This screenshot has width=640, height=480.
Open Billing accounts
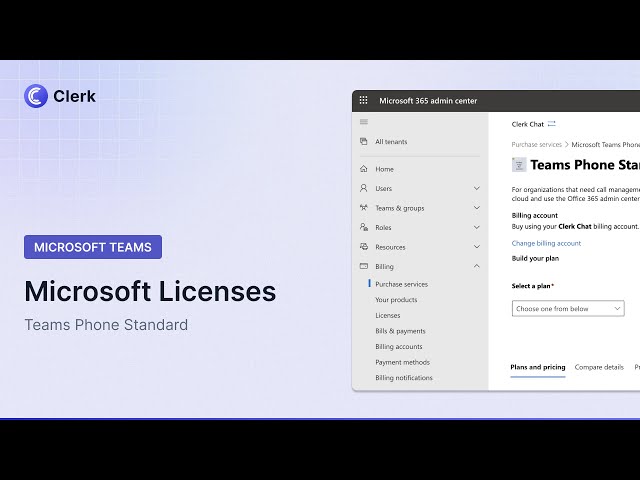pos(399,347)
